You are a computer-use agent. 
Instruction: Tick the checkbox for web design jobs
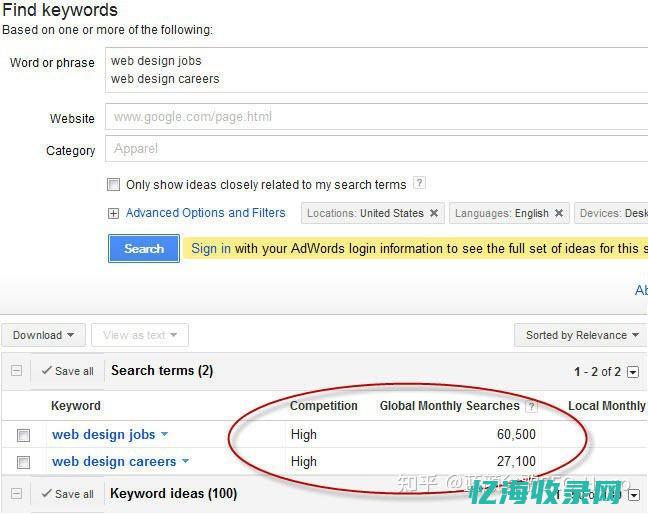click(24, 435)
